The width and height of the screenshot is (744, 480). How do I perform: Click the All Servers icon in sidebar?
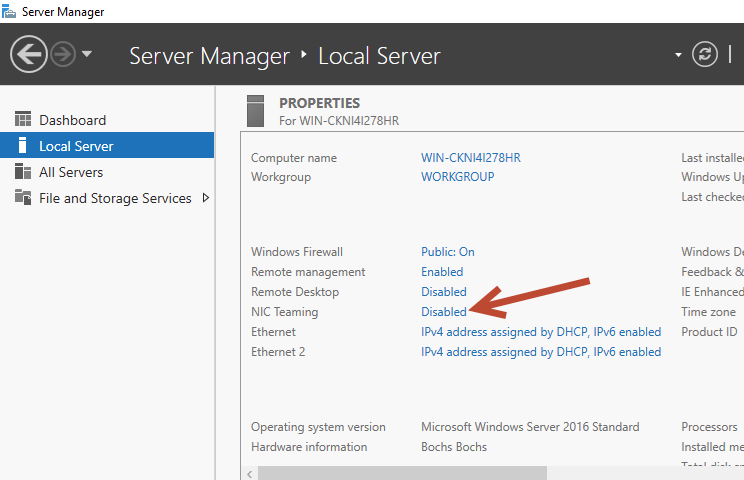23,171
